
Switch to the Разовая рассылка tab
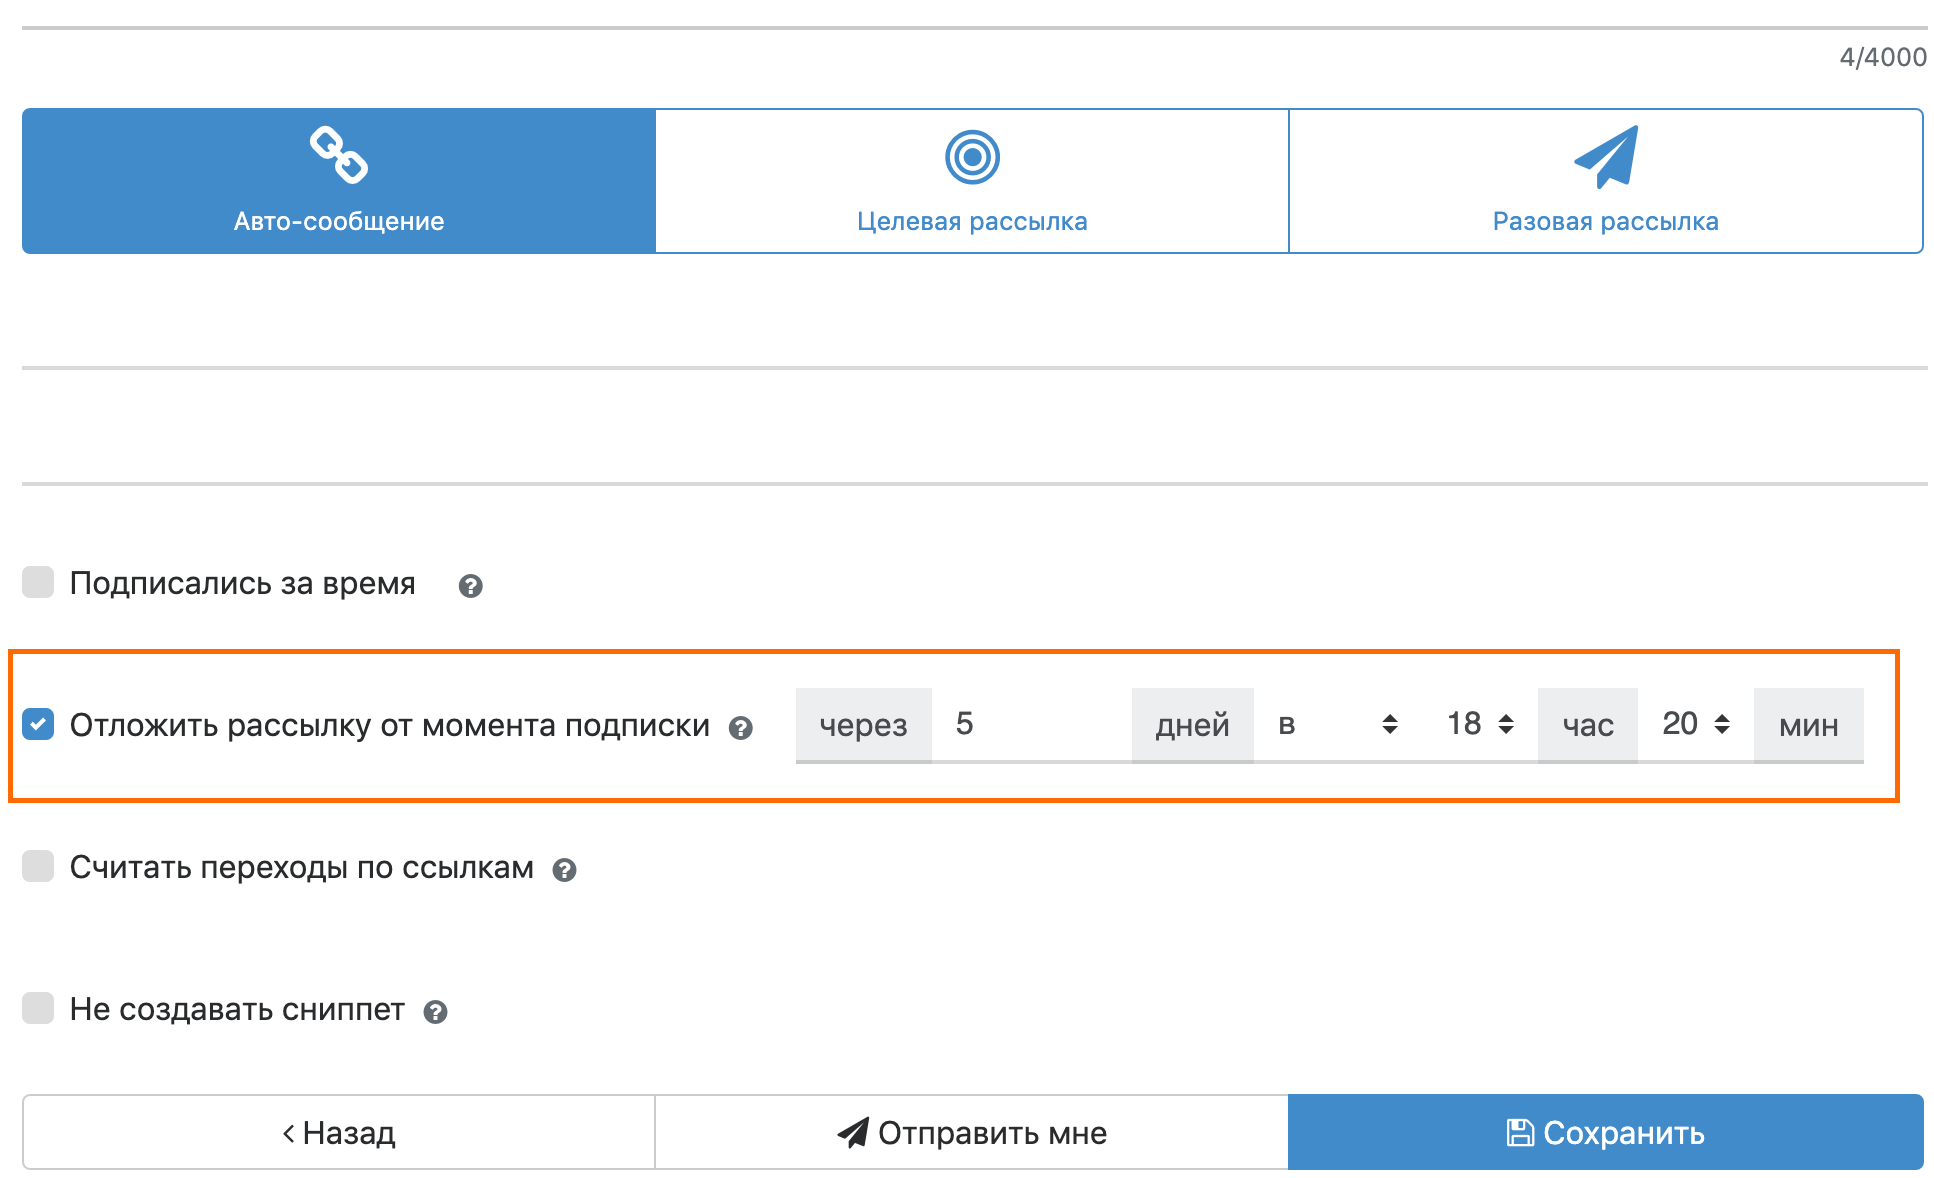[x=1606, y=181]
